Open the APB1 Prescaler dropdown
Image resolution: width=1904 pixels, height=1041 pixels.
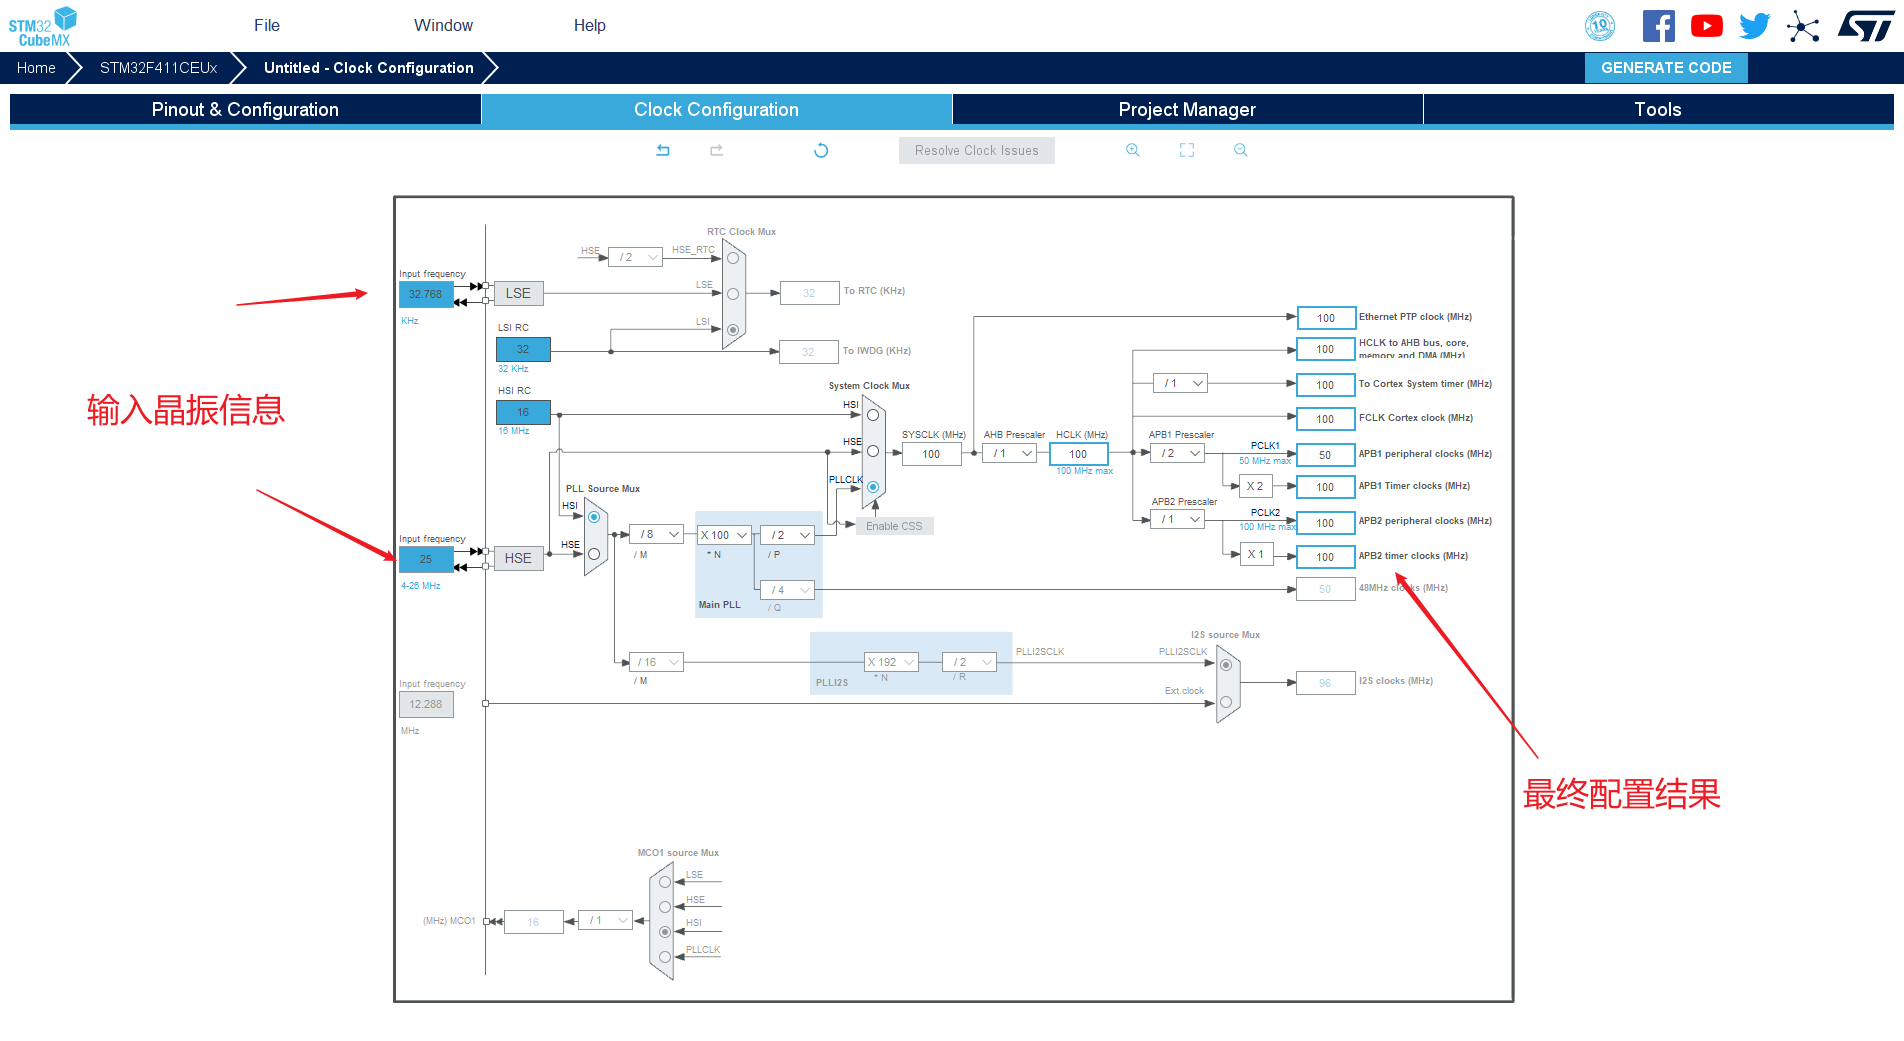(1178, 453)
